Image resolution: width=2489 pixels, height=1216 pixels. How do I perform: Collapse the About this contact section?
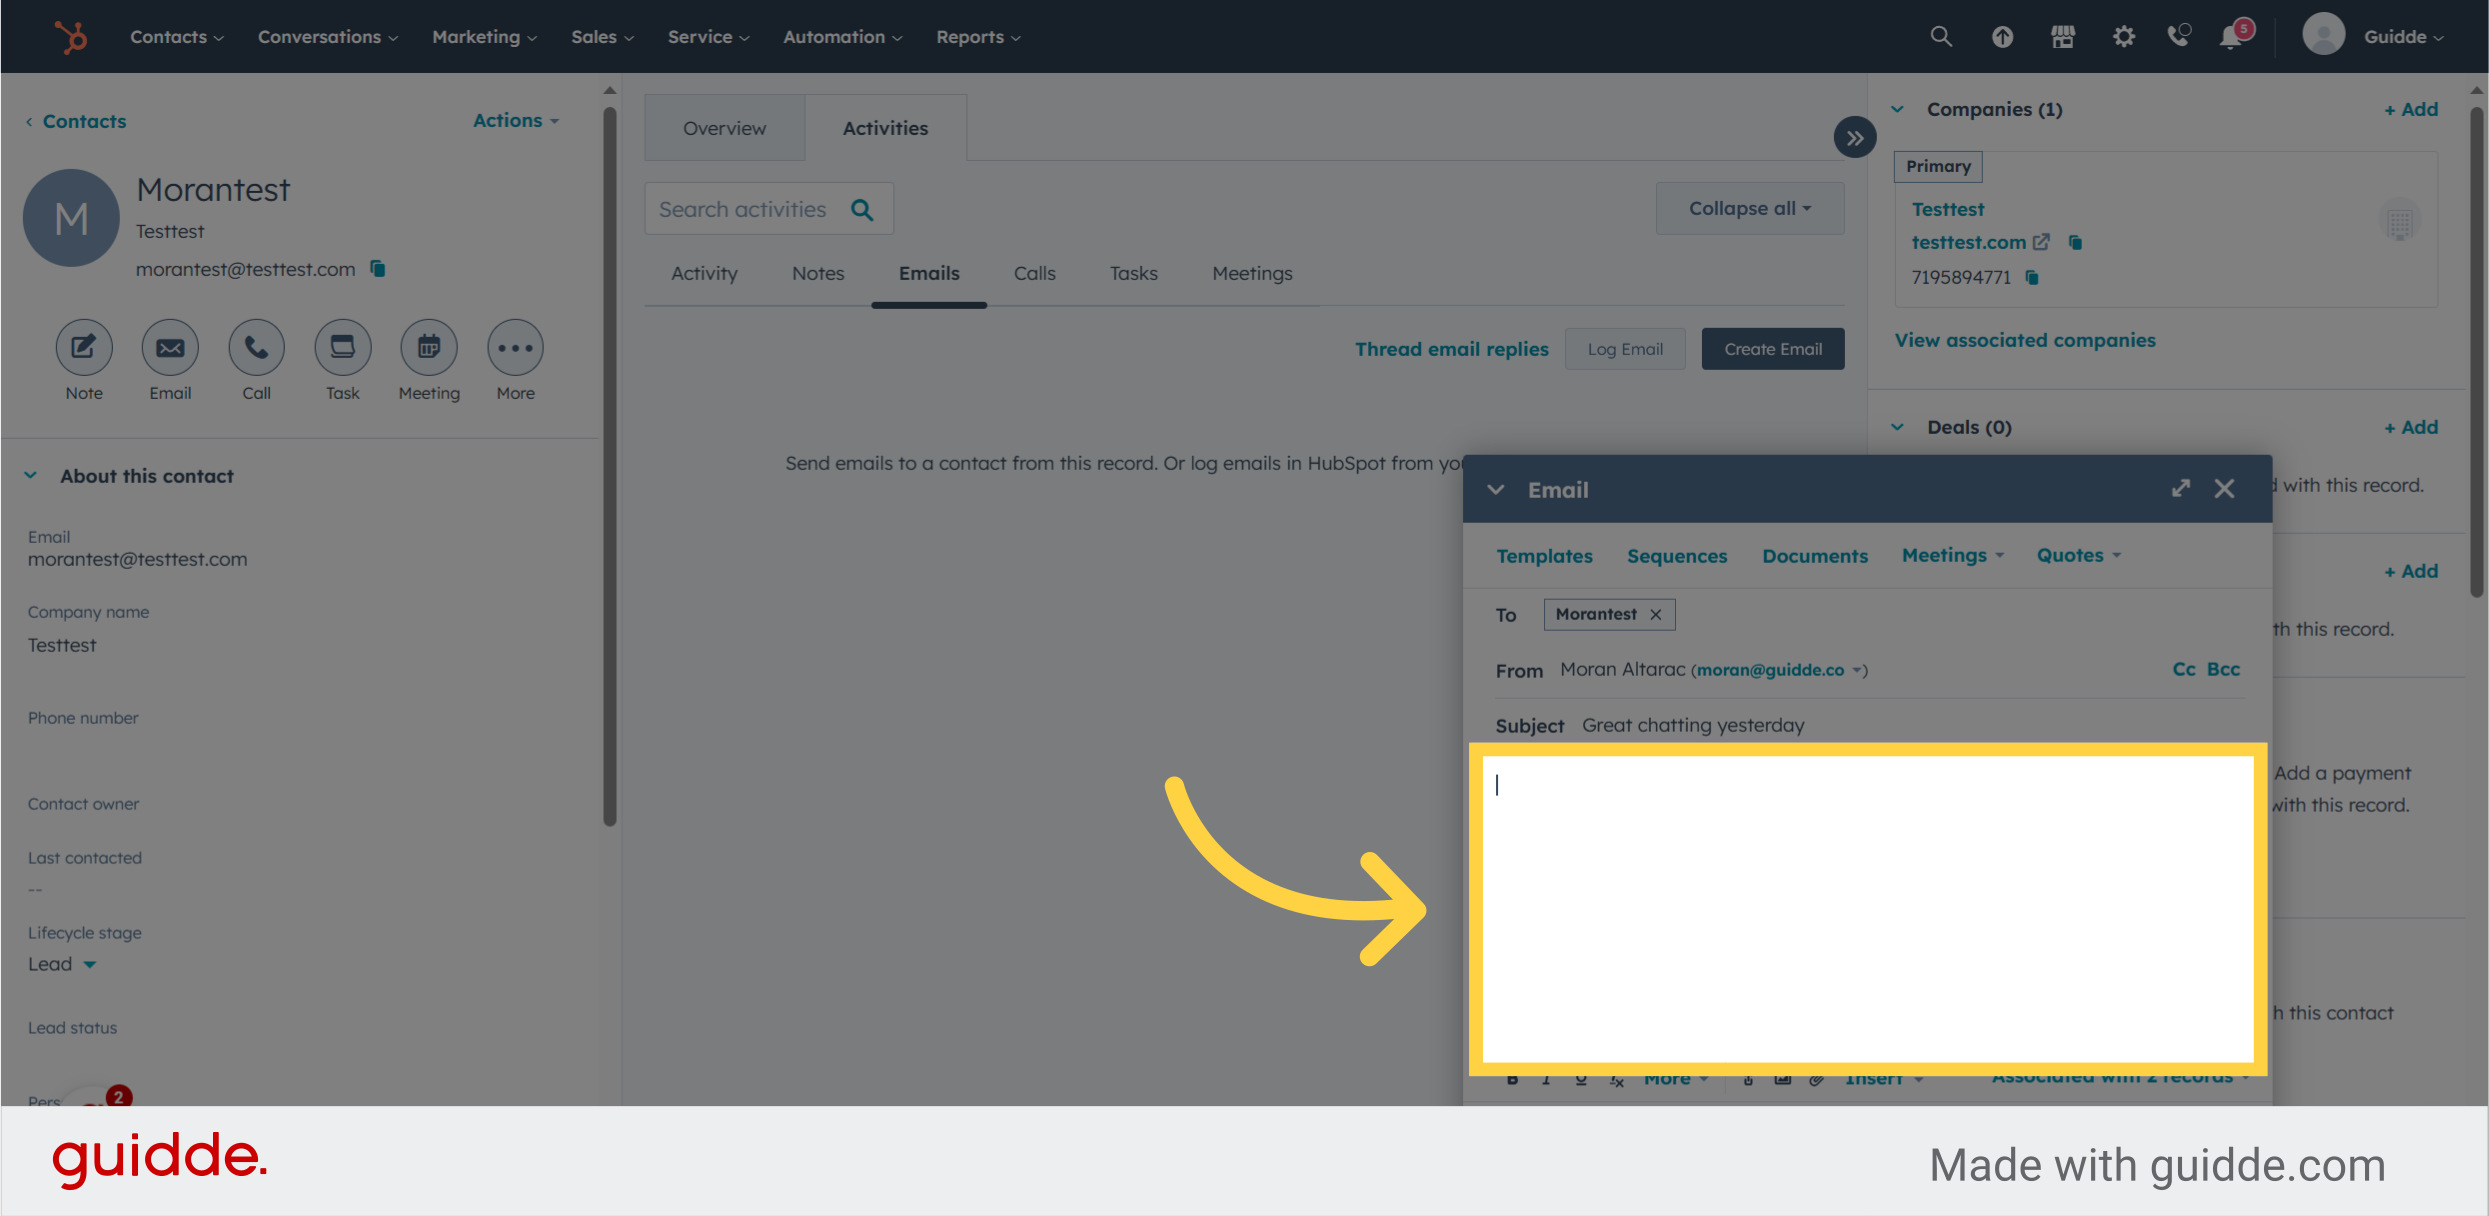tap(31, 475)
